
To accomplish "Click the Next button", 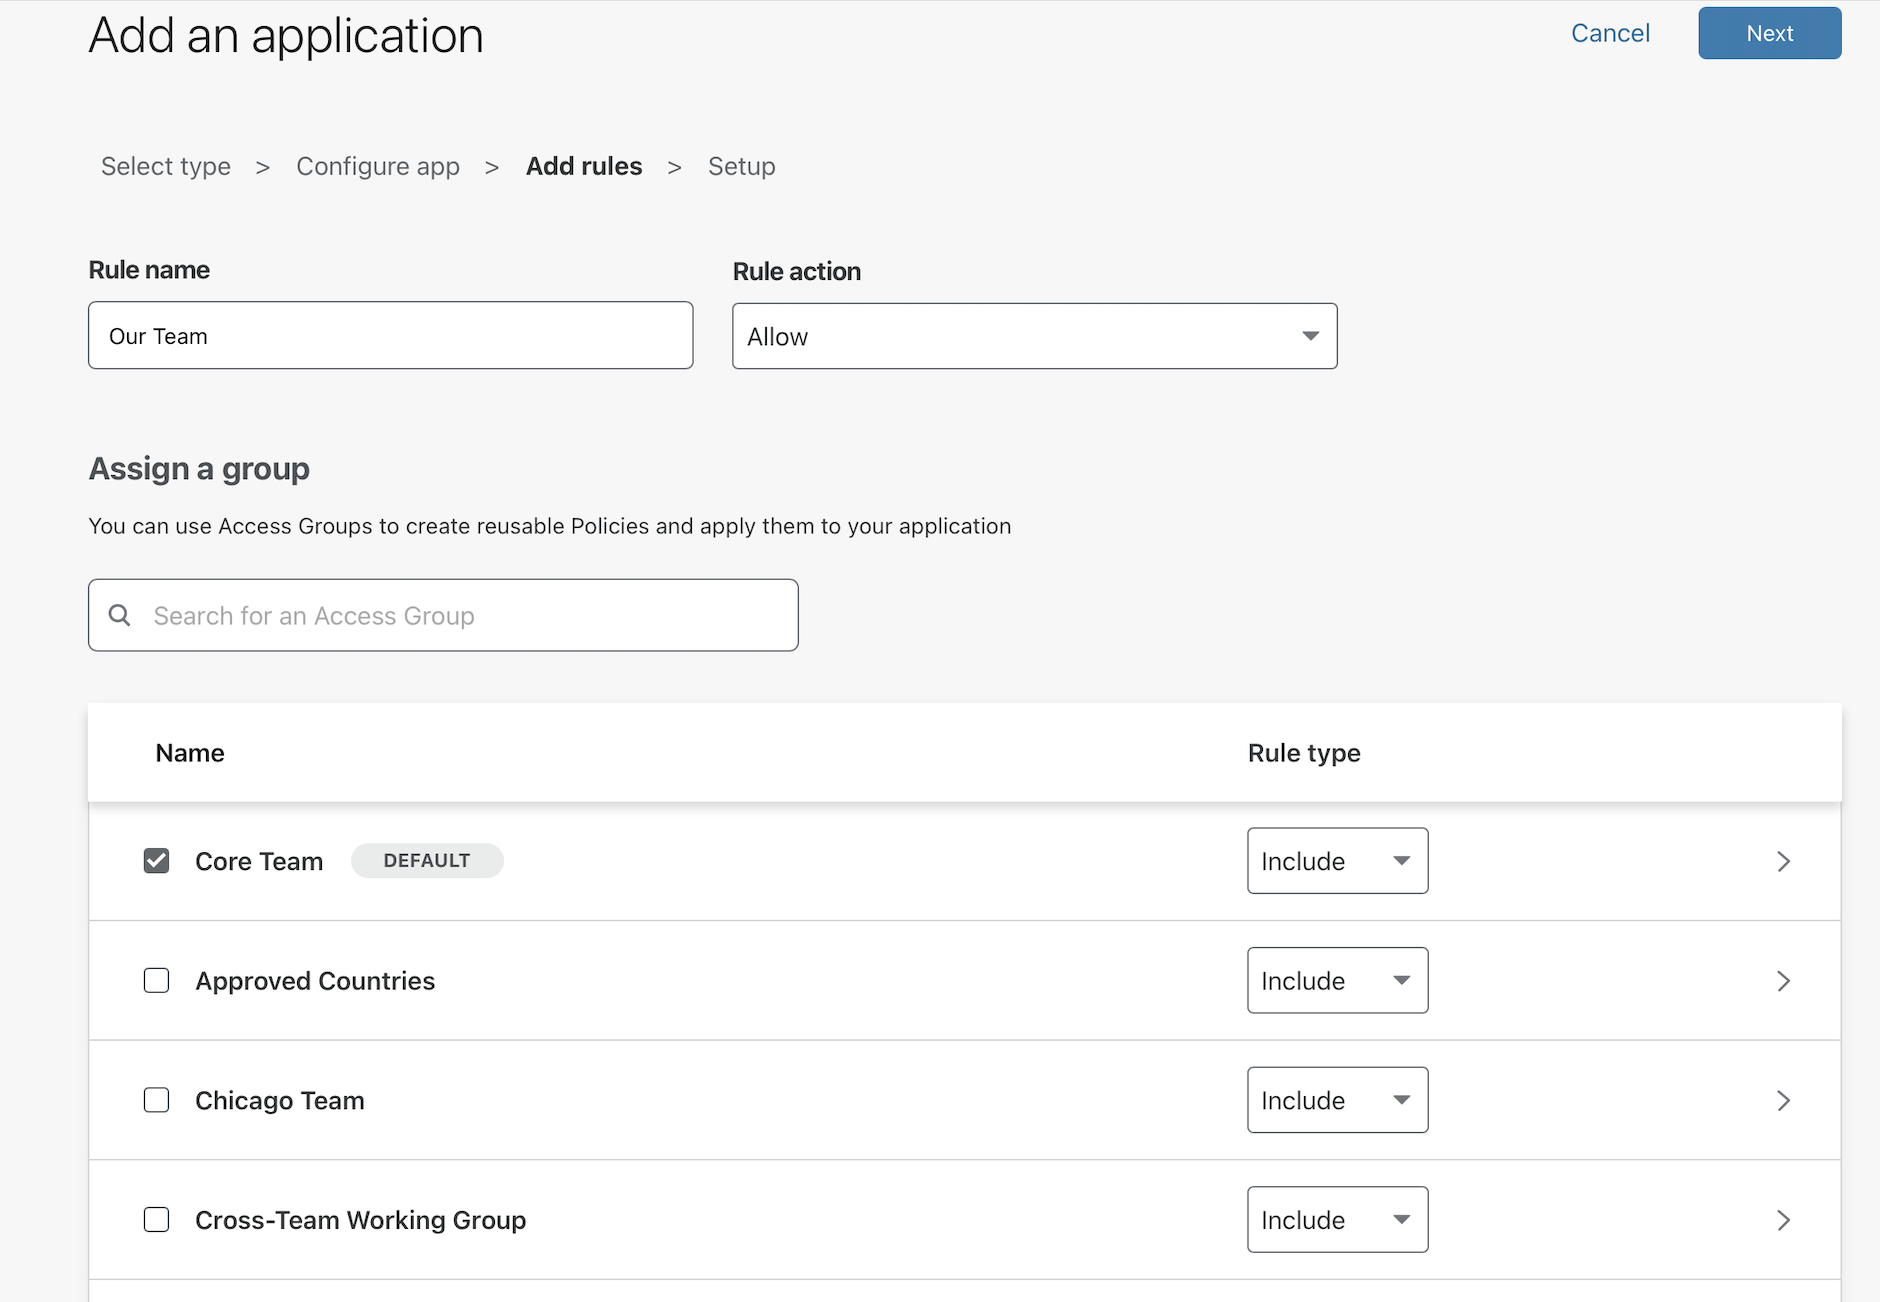I will coord(1769,33).
